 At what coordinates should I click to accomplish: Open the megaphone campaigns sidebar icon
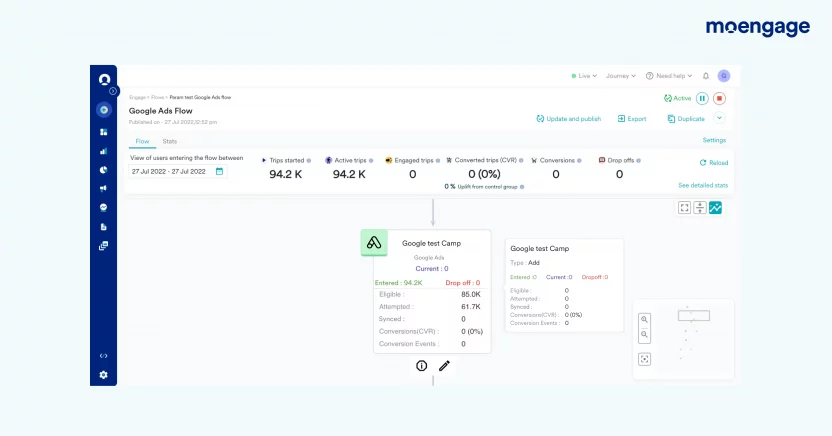[103, 188]
